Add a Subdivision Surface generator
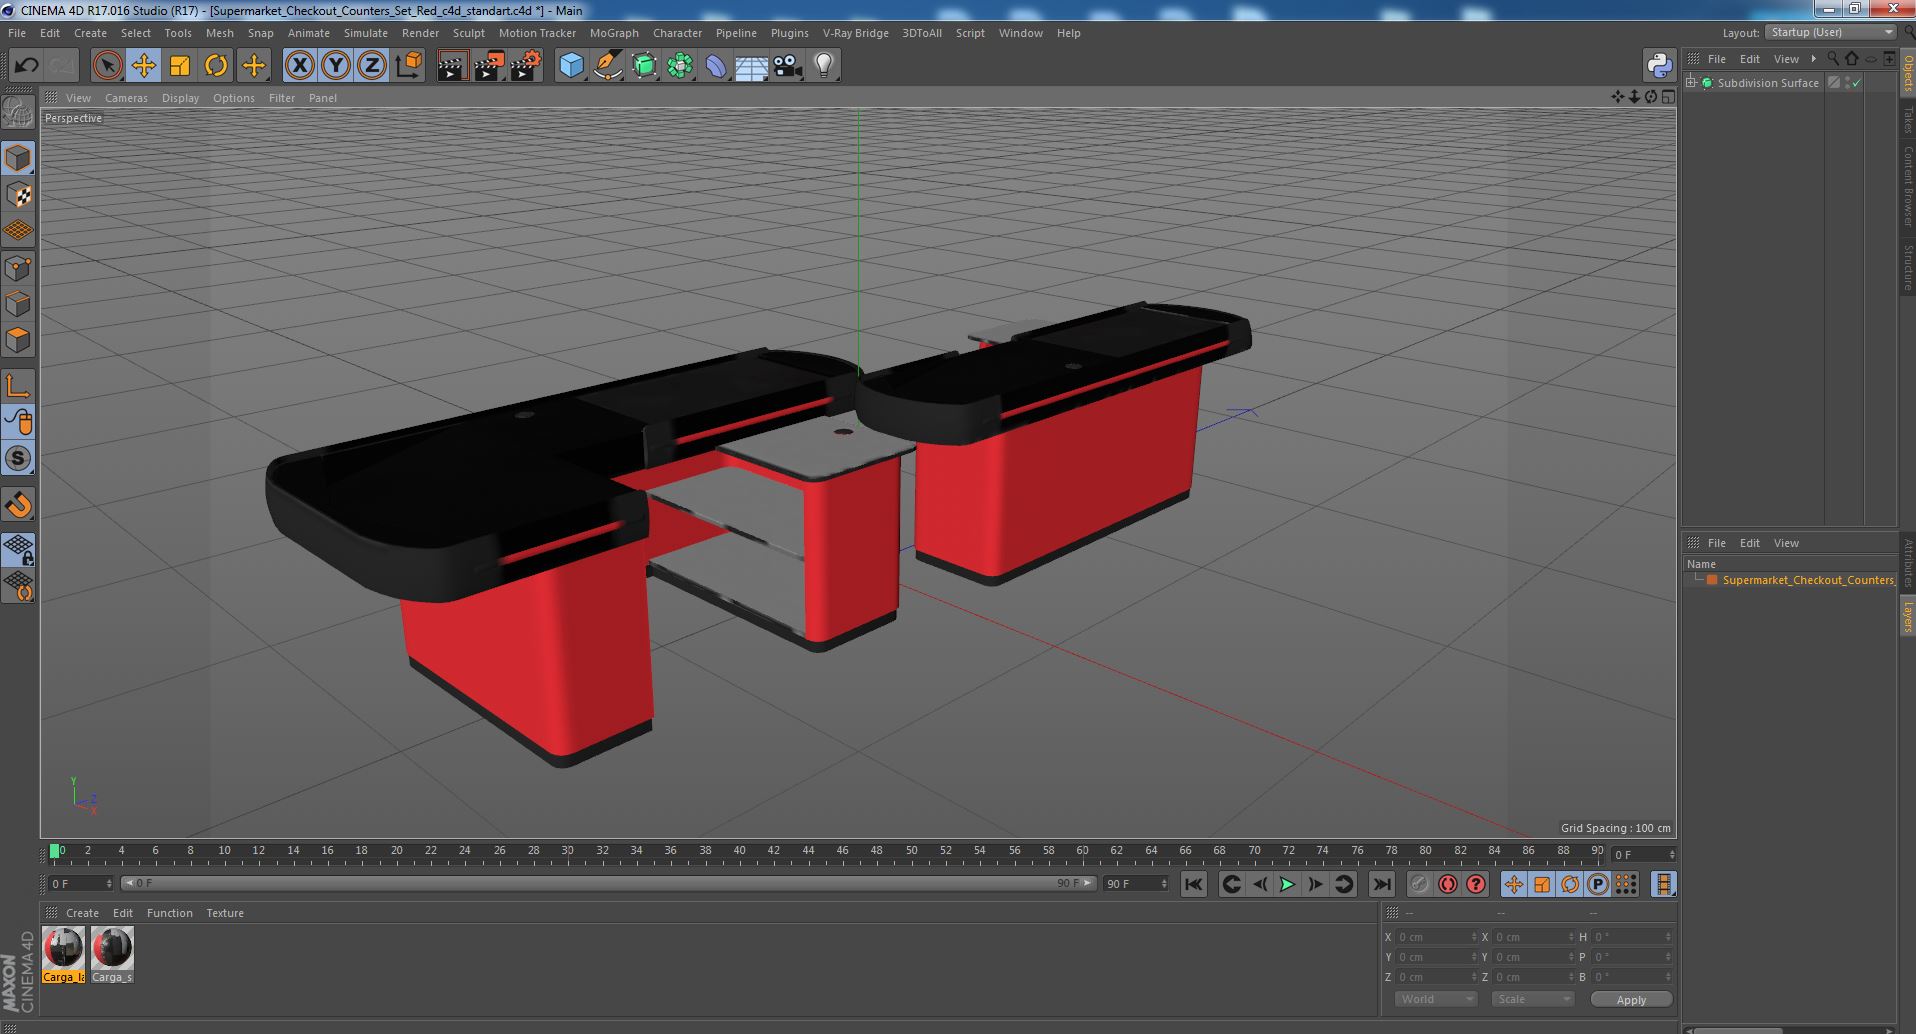The image size is (1916, 1034). click(644, 66)
